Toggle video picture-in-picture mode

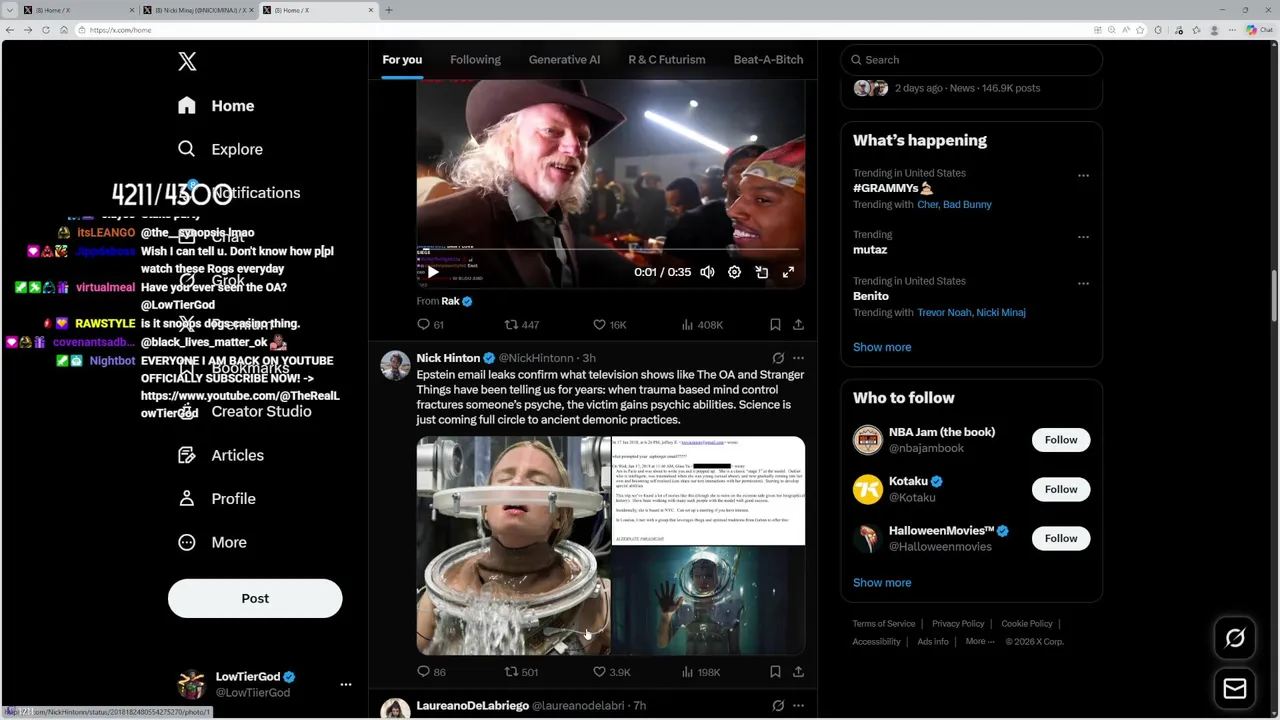pos(761,272)
